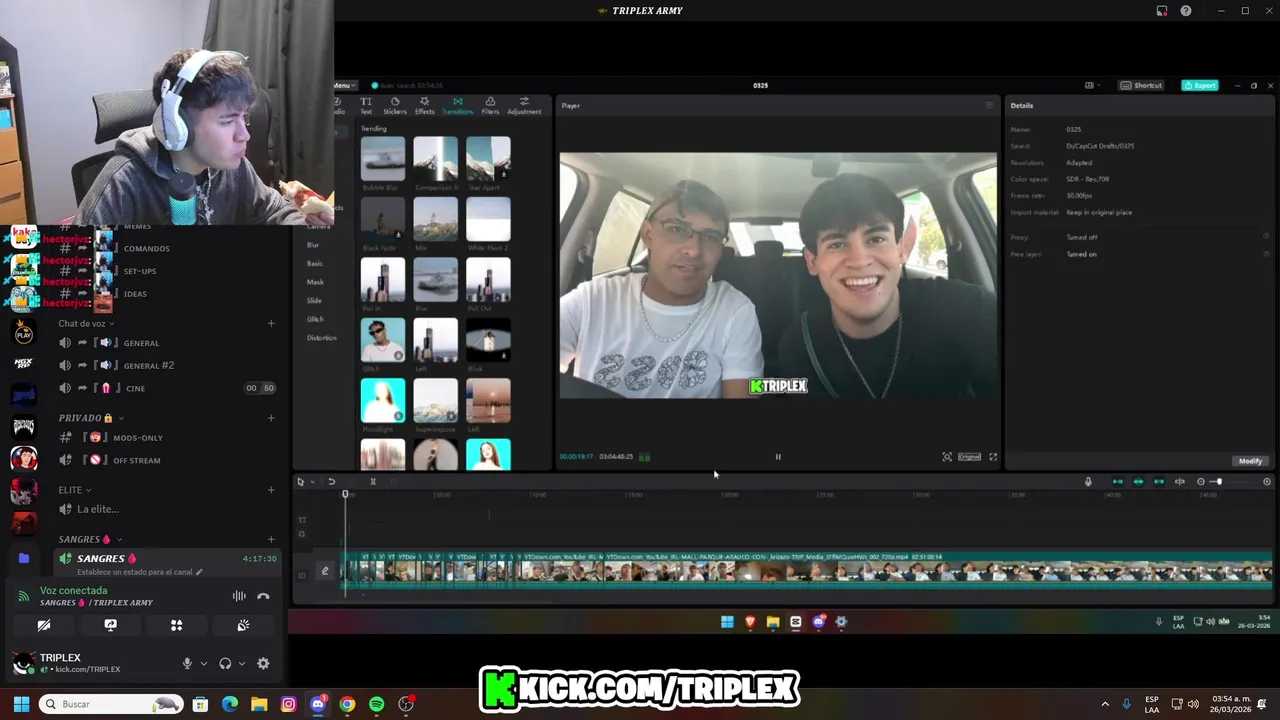Screen dimensions: 1280x720
Task: Select the Transitions tab in CapCut
Action: click(457, 106)
